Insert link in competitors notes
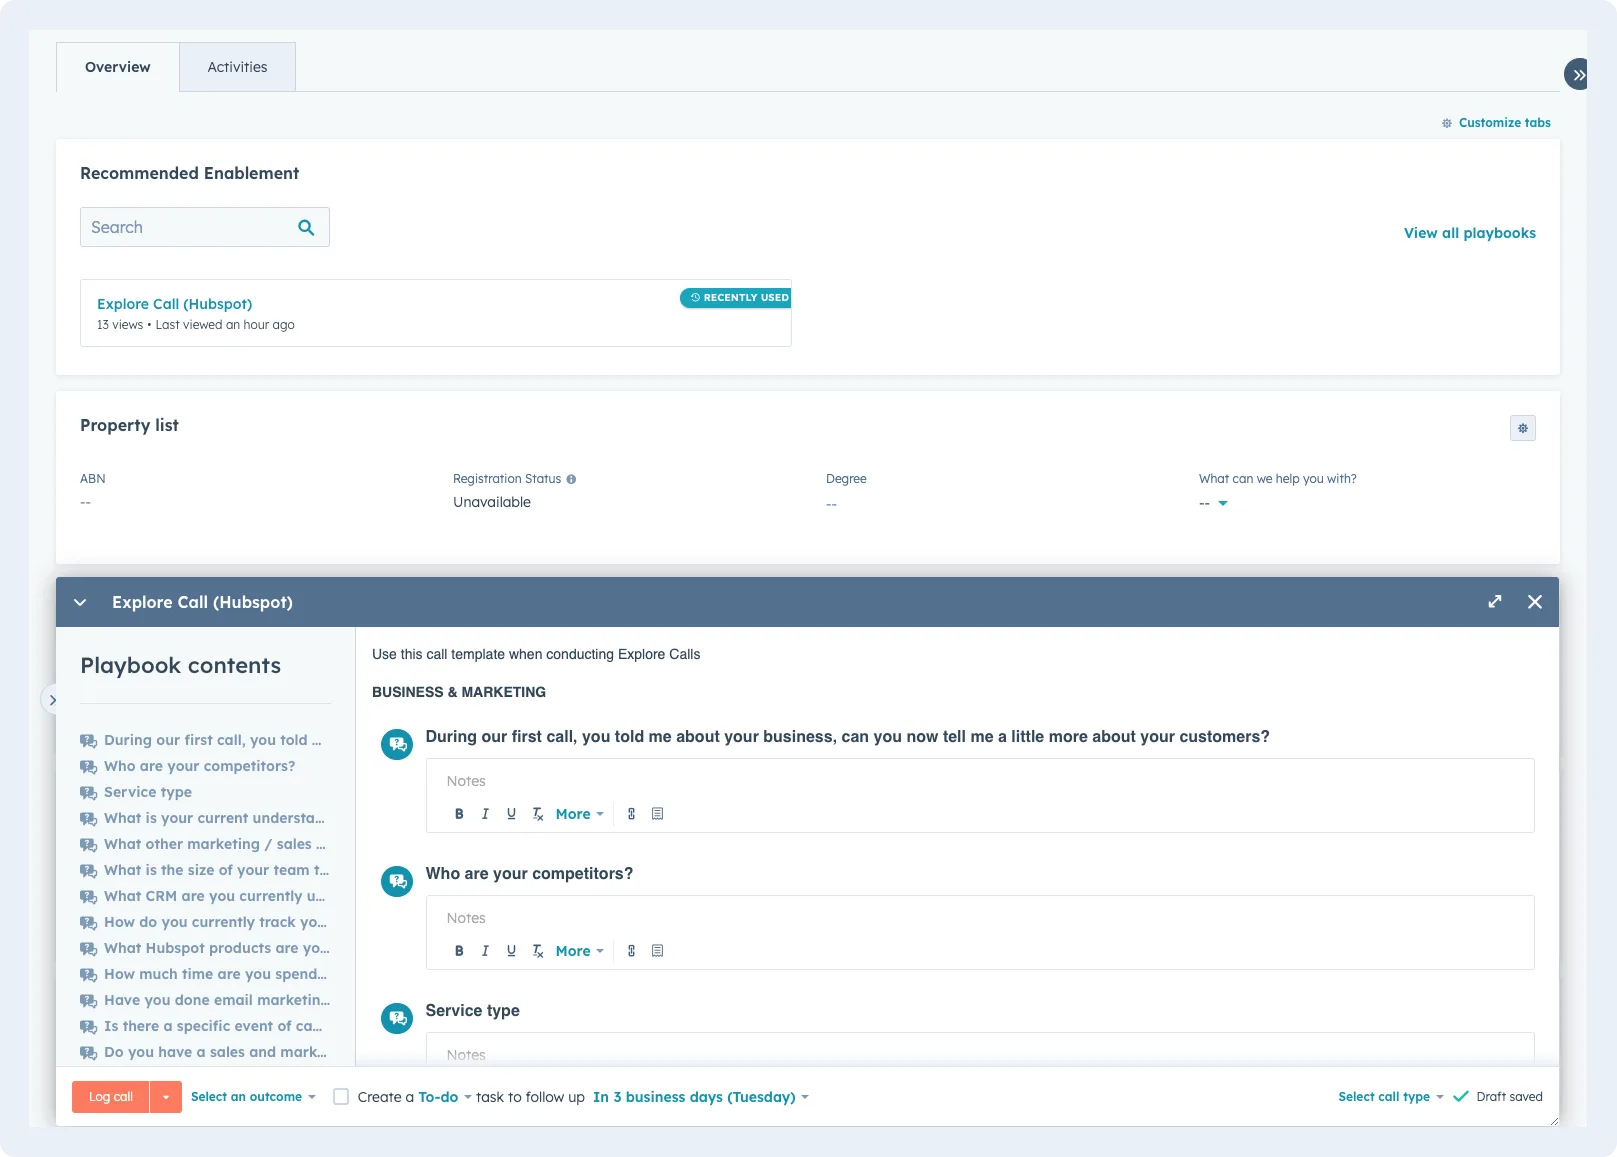 point(631,951)
